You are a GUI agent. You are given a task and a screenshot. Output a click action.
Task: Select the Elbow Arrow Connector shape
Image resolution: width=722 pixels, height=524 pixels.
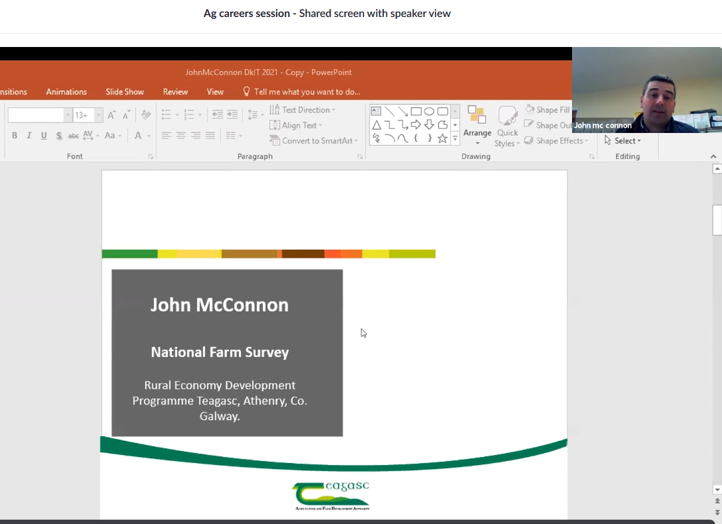pyautogui.click(x=403, y=125)
